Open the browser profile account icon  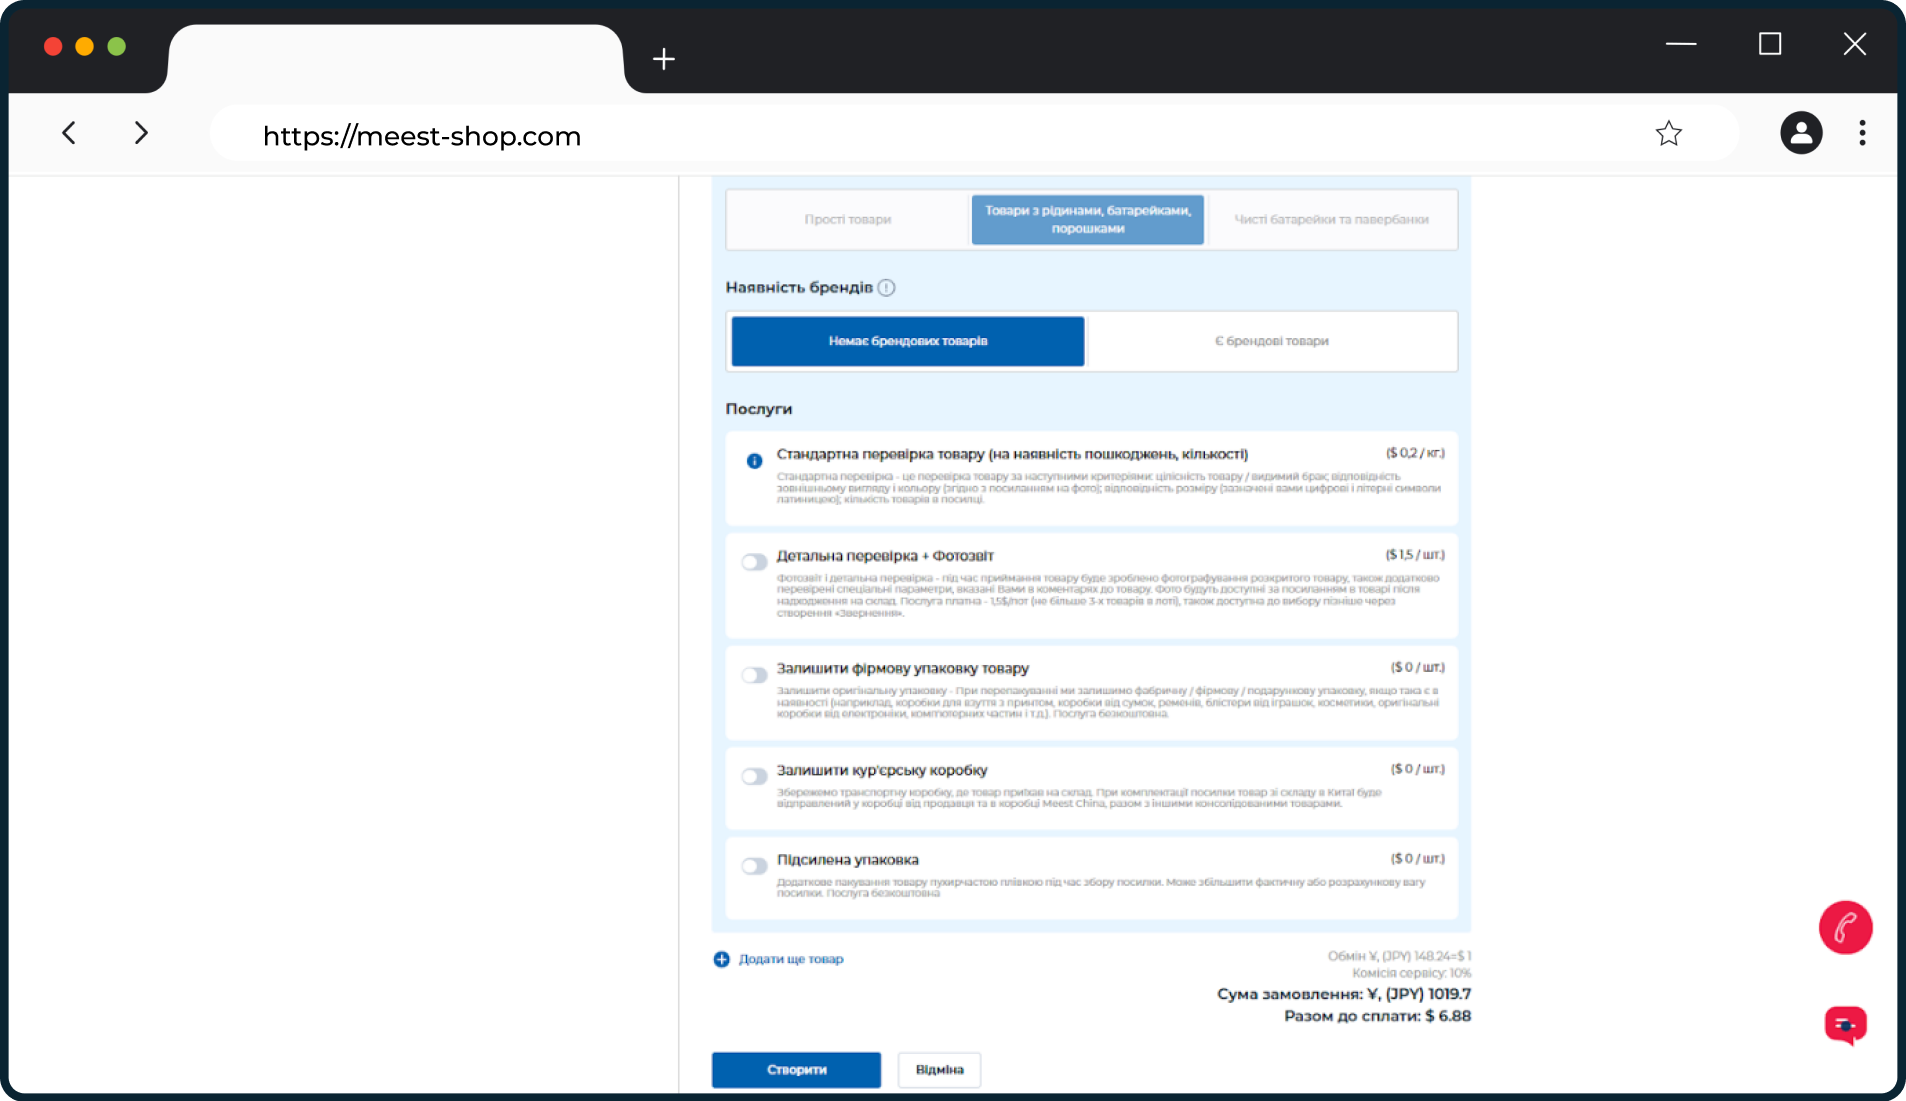tap(1801, 133)
